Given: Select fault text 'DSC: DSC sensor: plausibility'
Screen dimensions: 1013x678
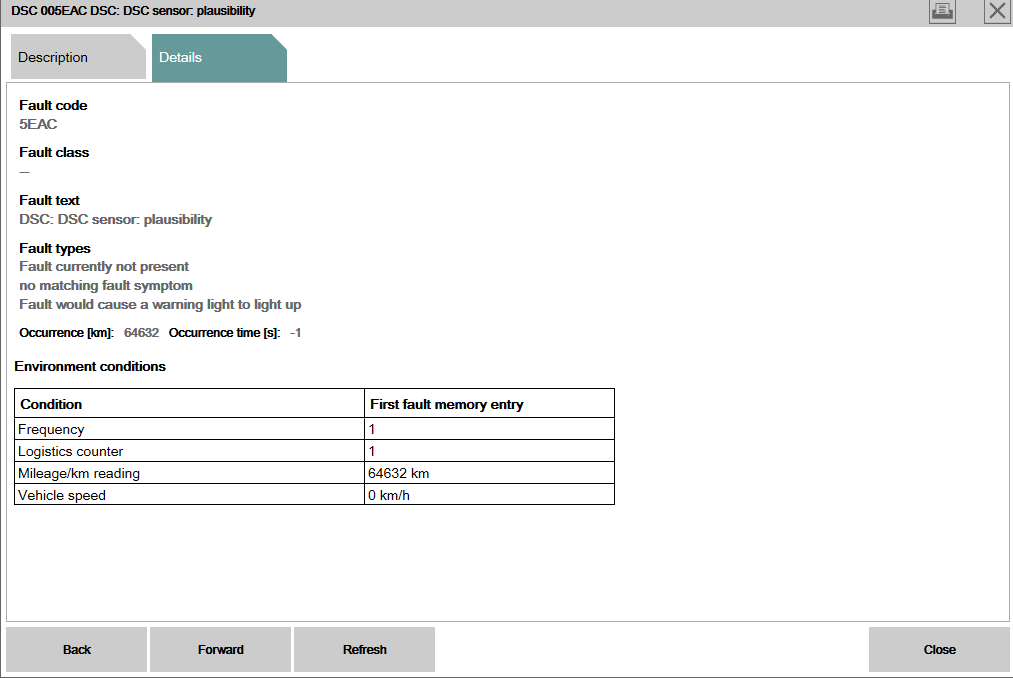Looking at the screenshot, I should coord(116,220).
